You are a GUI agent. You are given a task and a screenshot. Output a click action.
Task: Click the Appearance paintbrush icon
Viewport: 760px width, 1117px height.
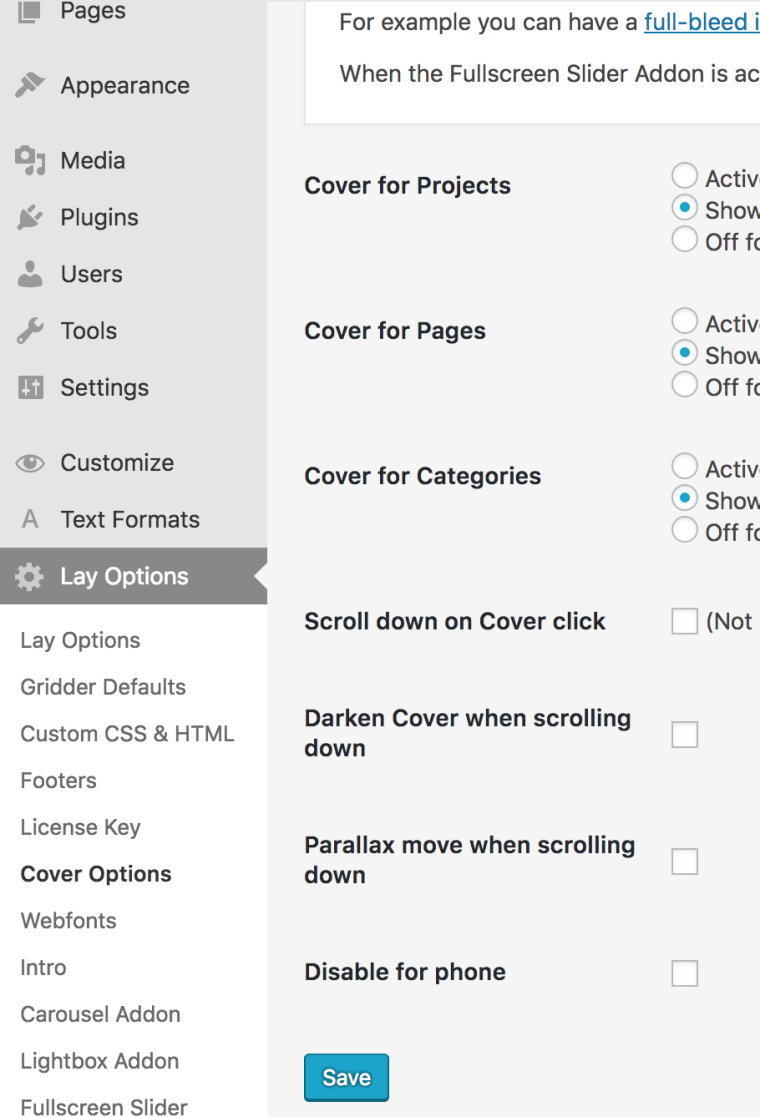(x=30, y=86)
